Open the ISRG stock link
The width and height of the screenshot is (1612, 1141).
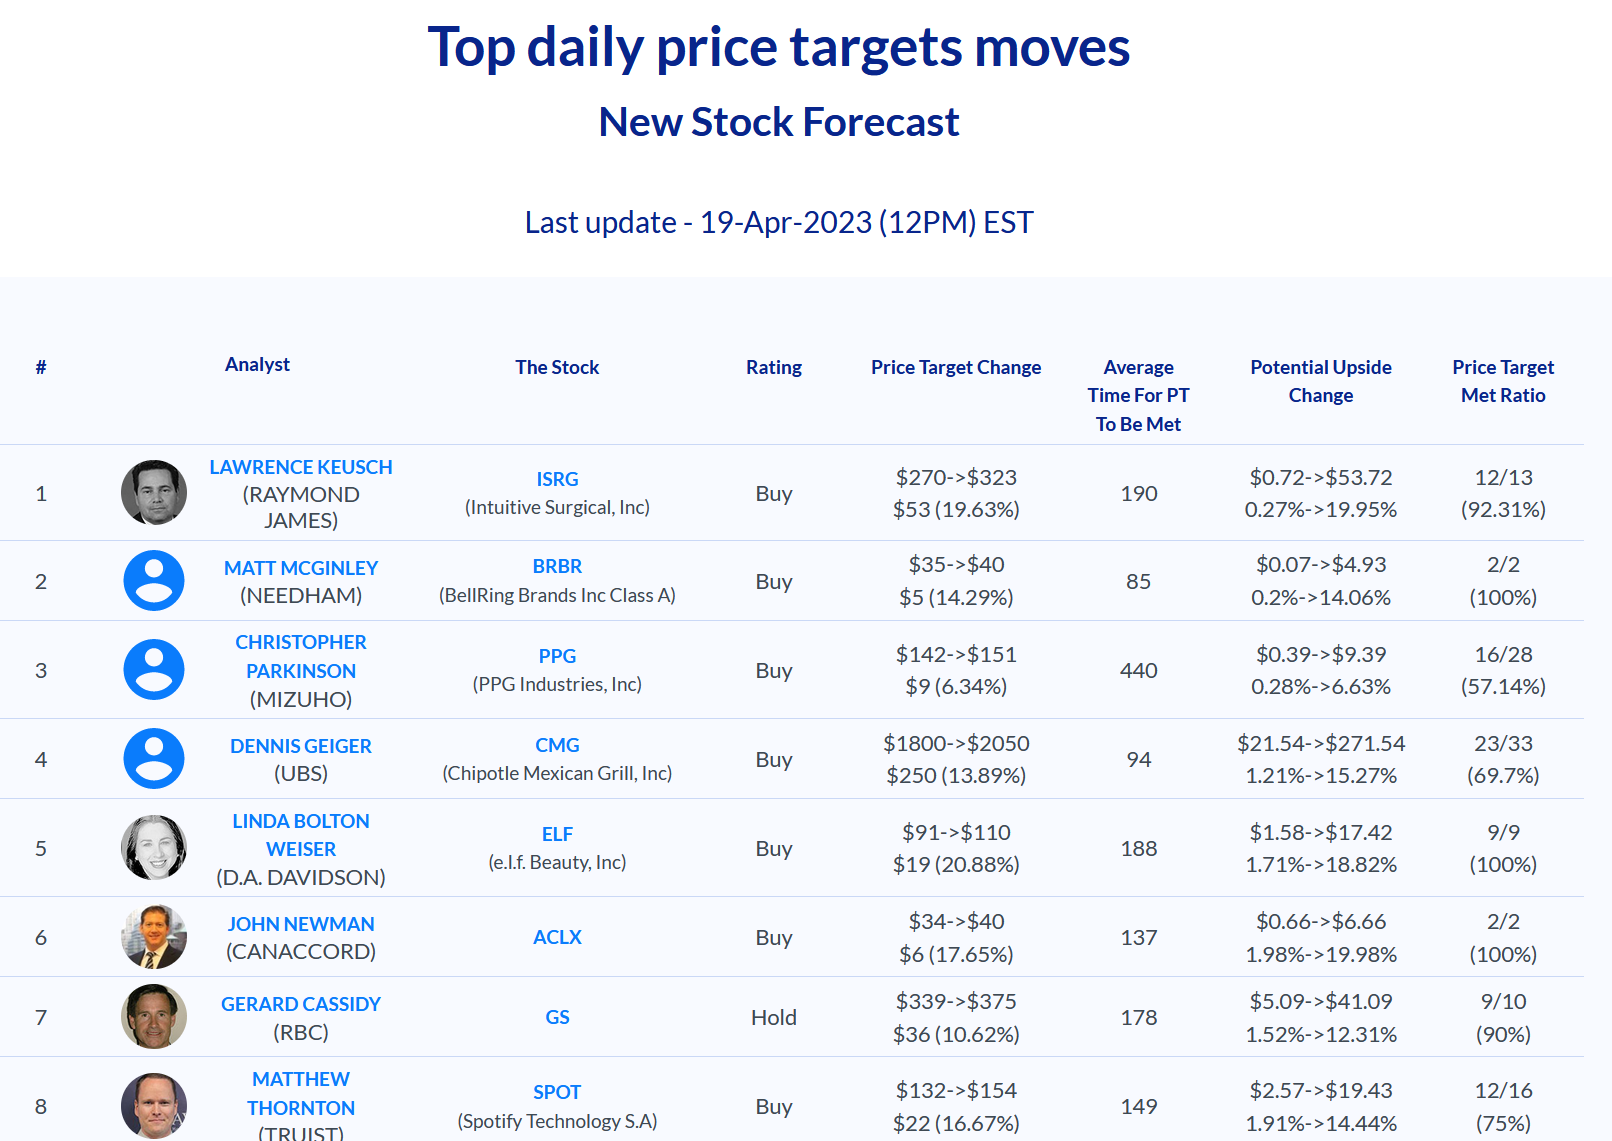[557, 479]
